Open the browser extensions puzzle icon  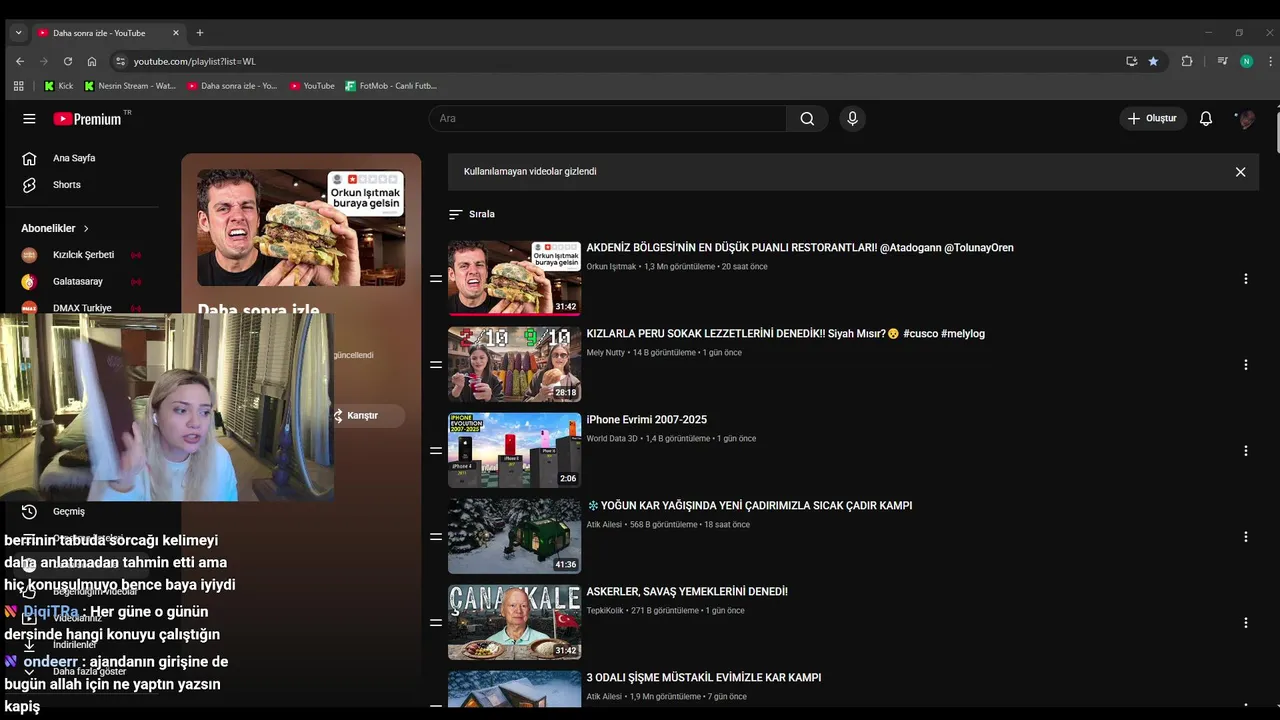1187,61
